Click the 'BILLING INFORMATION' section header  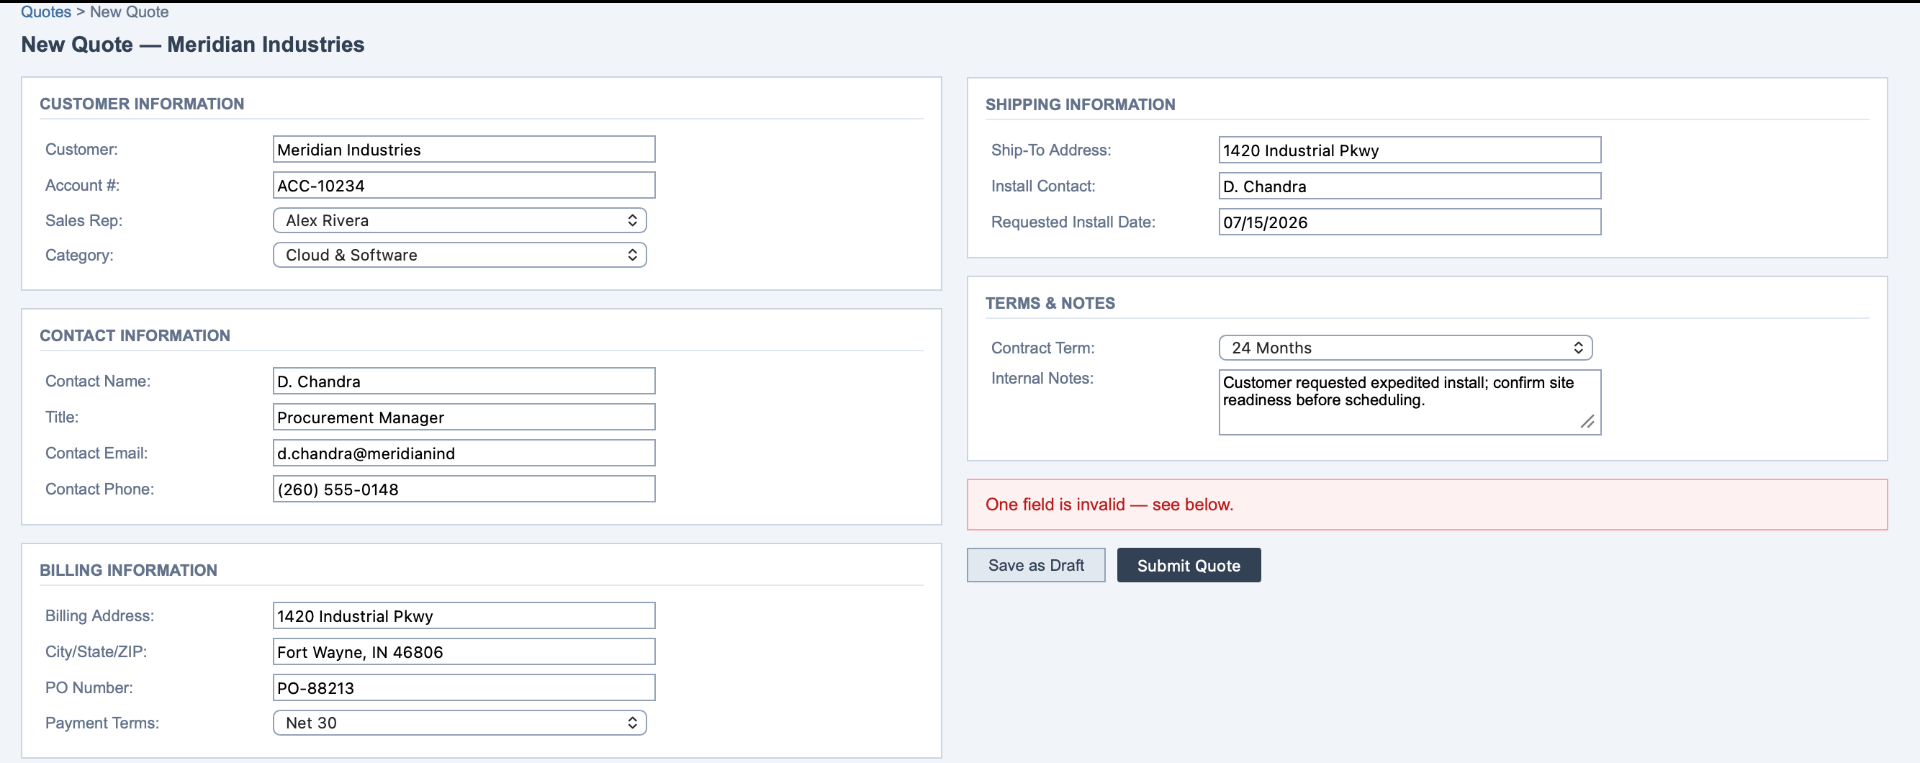point(128,570)
